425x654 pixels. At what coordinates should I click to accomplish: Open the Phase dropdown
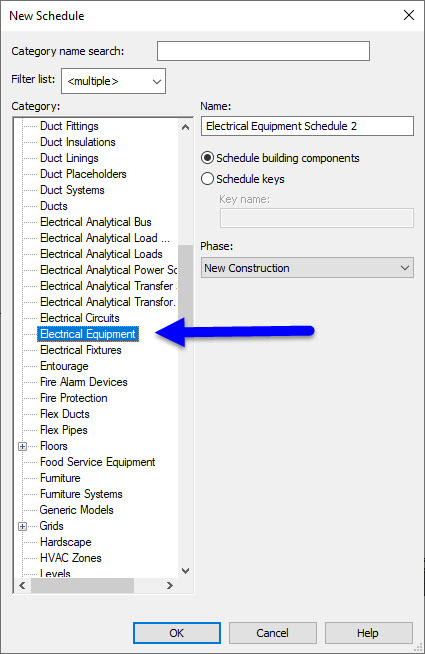pos(307,268)
